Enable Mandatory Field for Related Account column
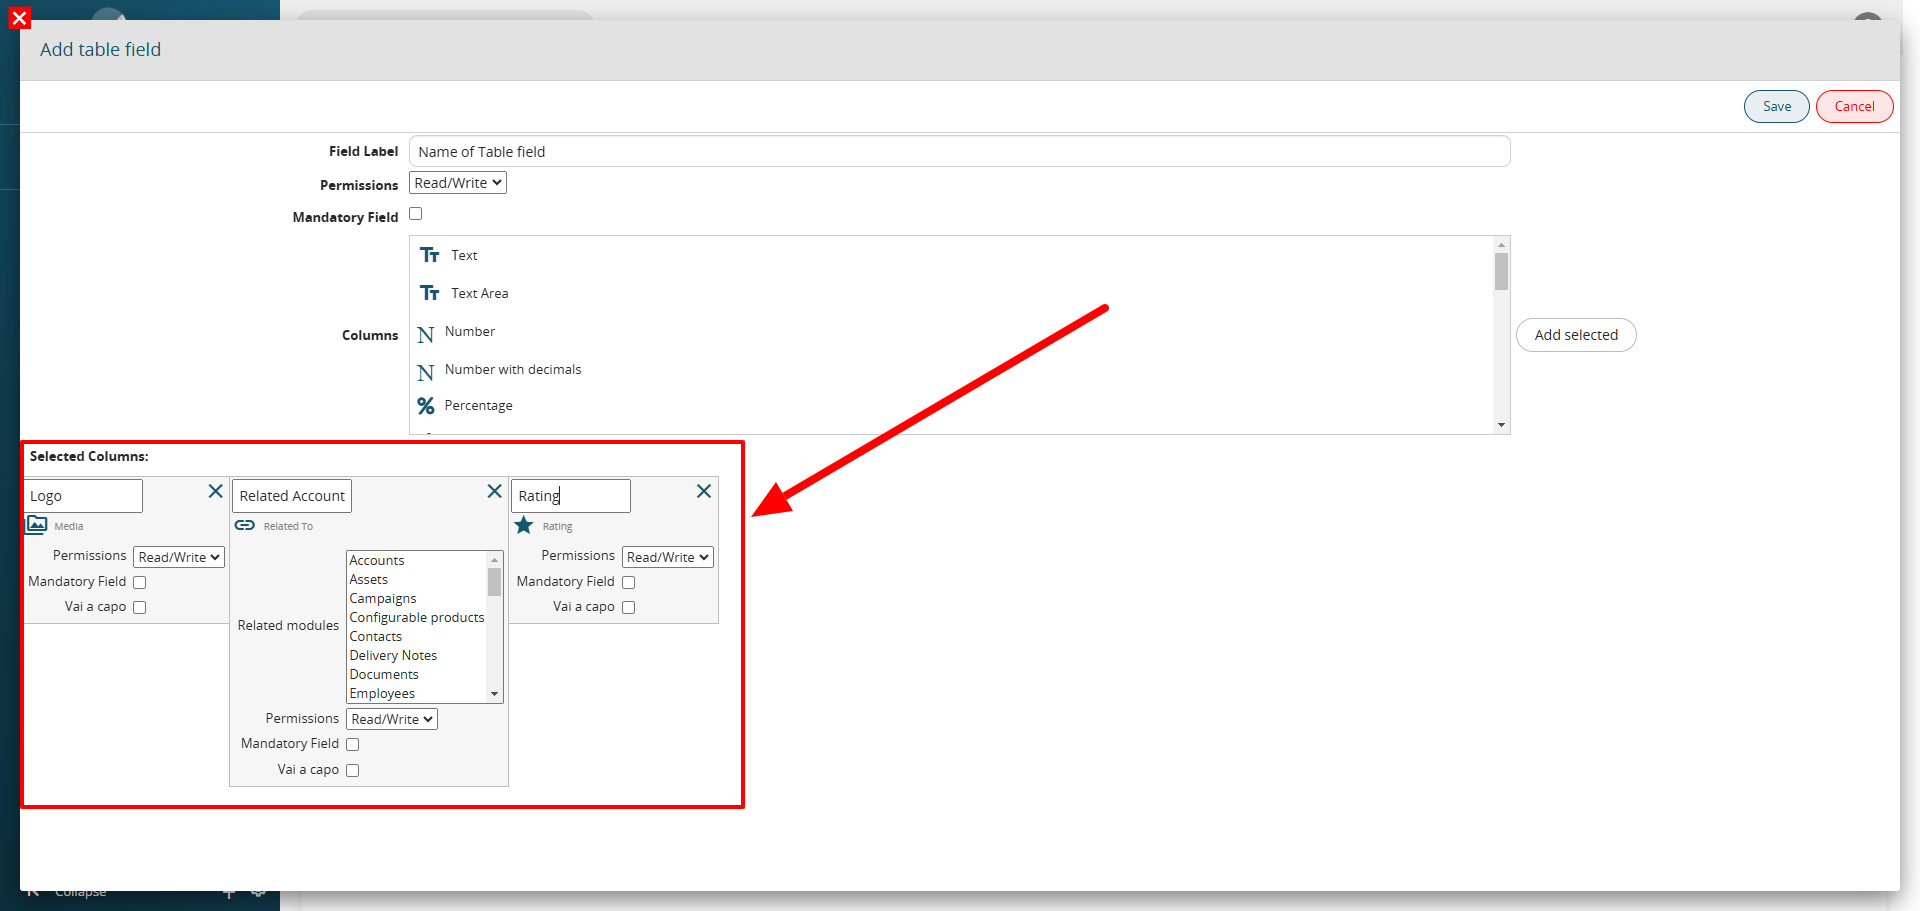The width and height of the screenshot is (1920, 911). point(353,744)
